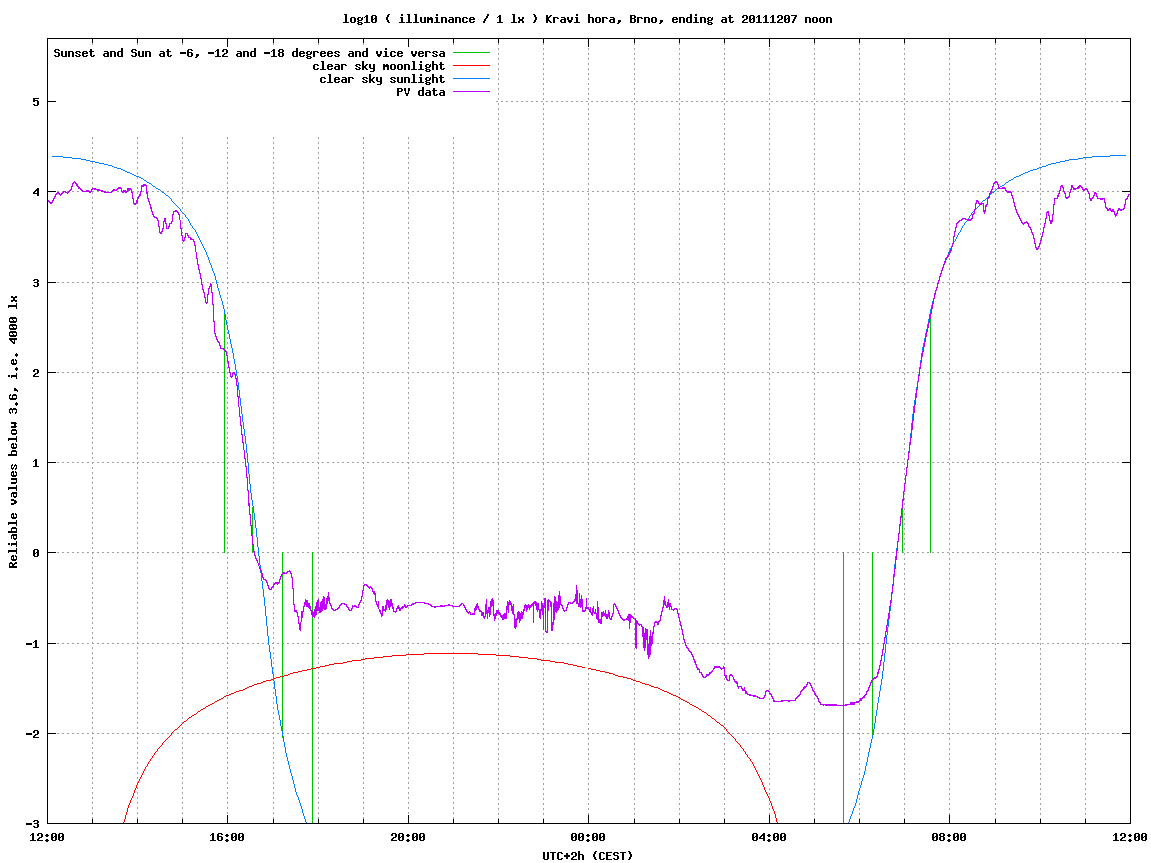The width and height of the screenshot is (1151, 863).
Task: Select the 'clear sky sunlight' legend label
Action: tap(382, 79)
